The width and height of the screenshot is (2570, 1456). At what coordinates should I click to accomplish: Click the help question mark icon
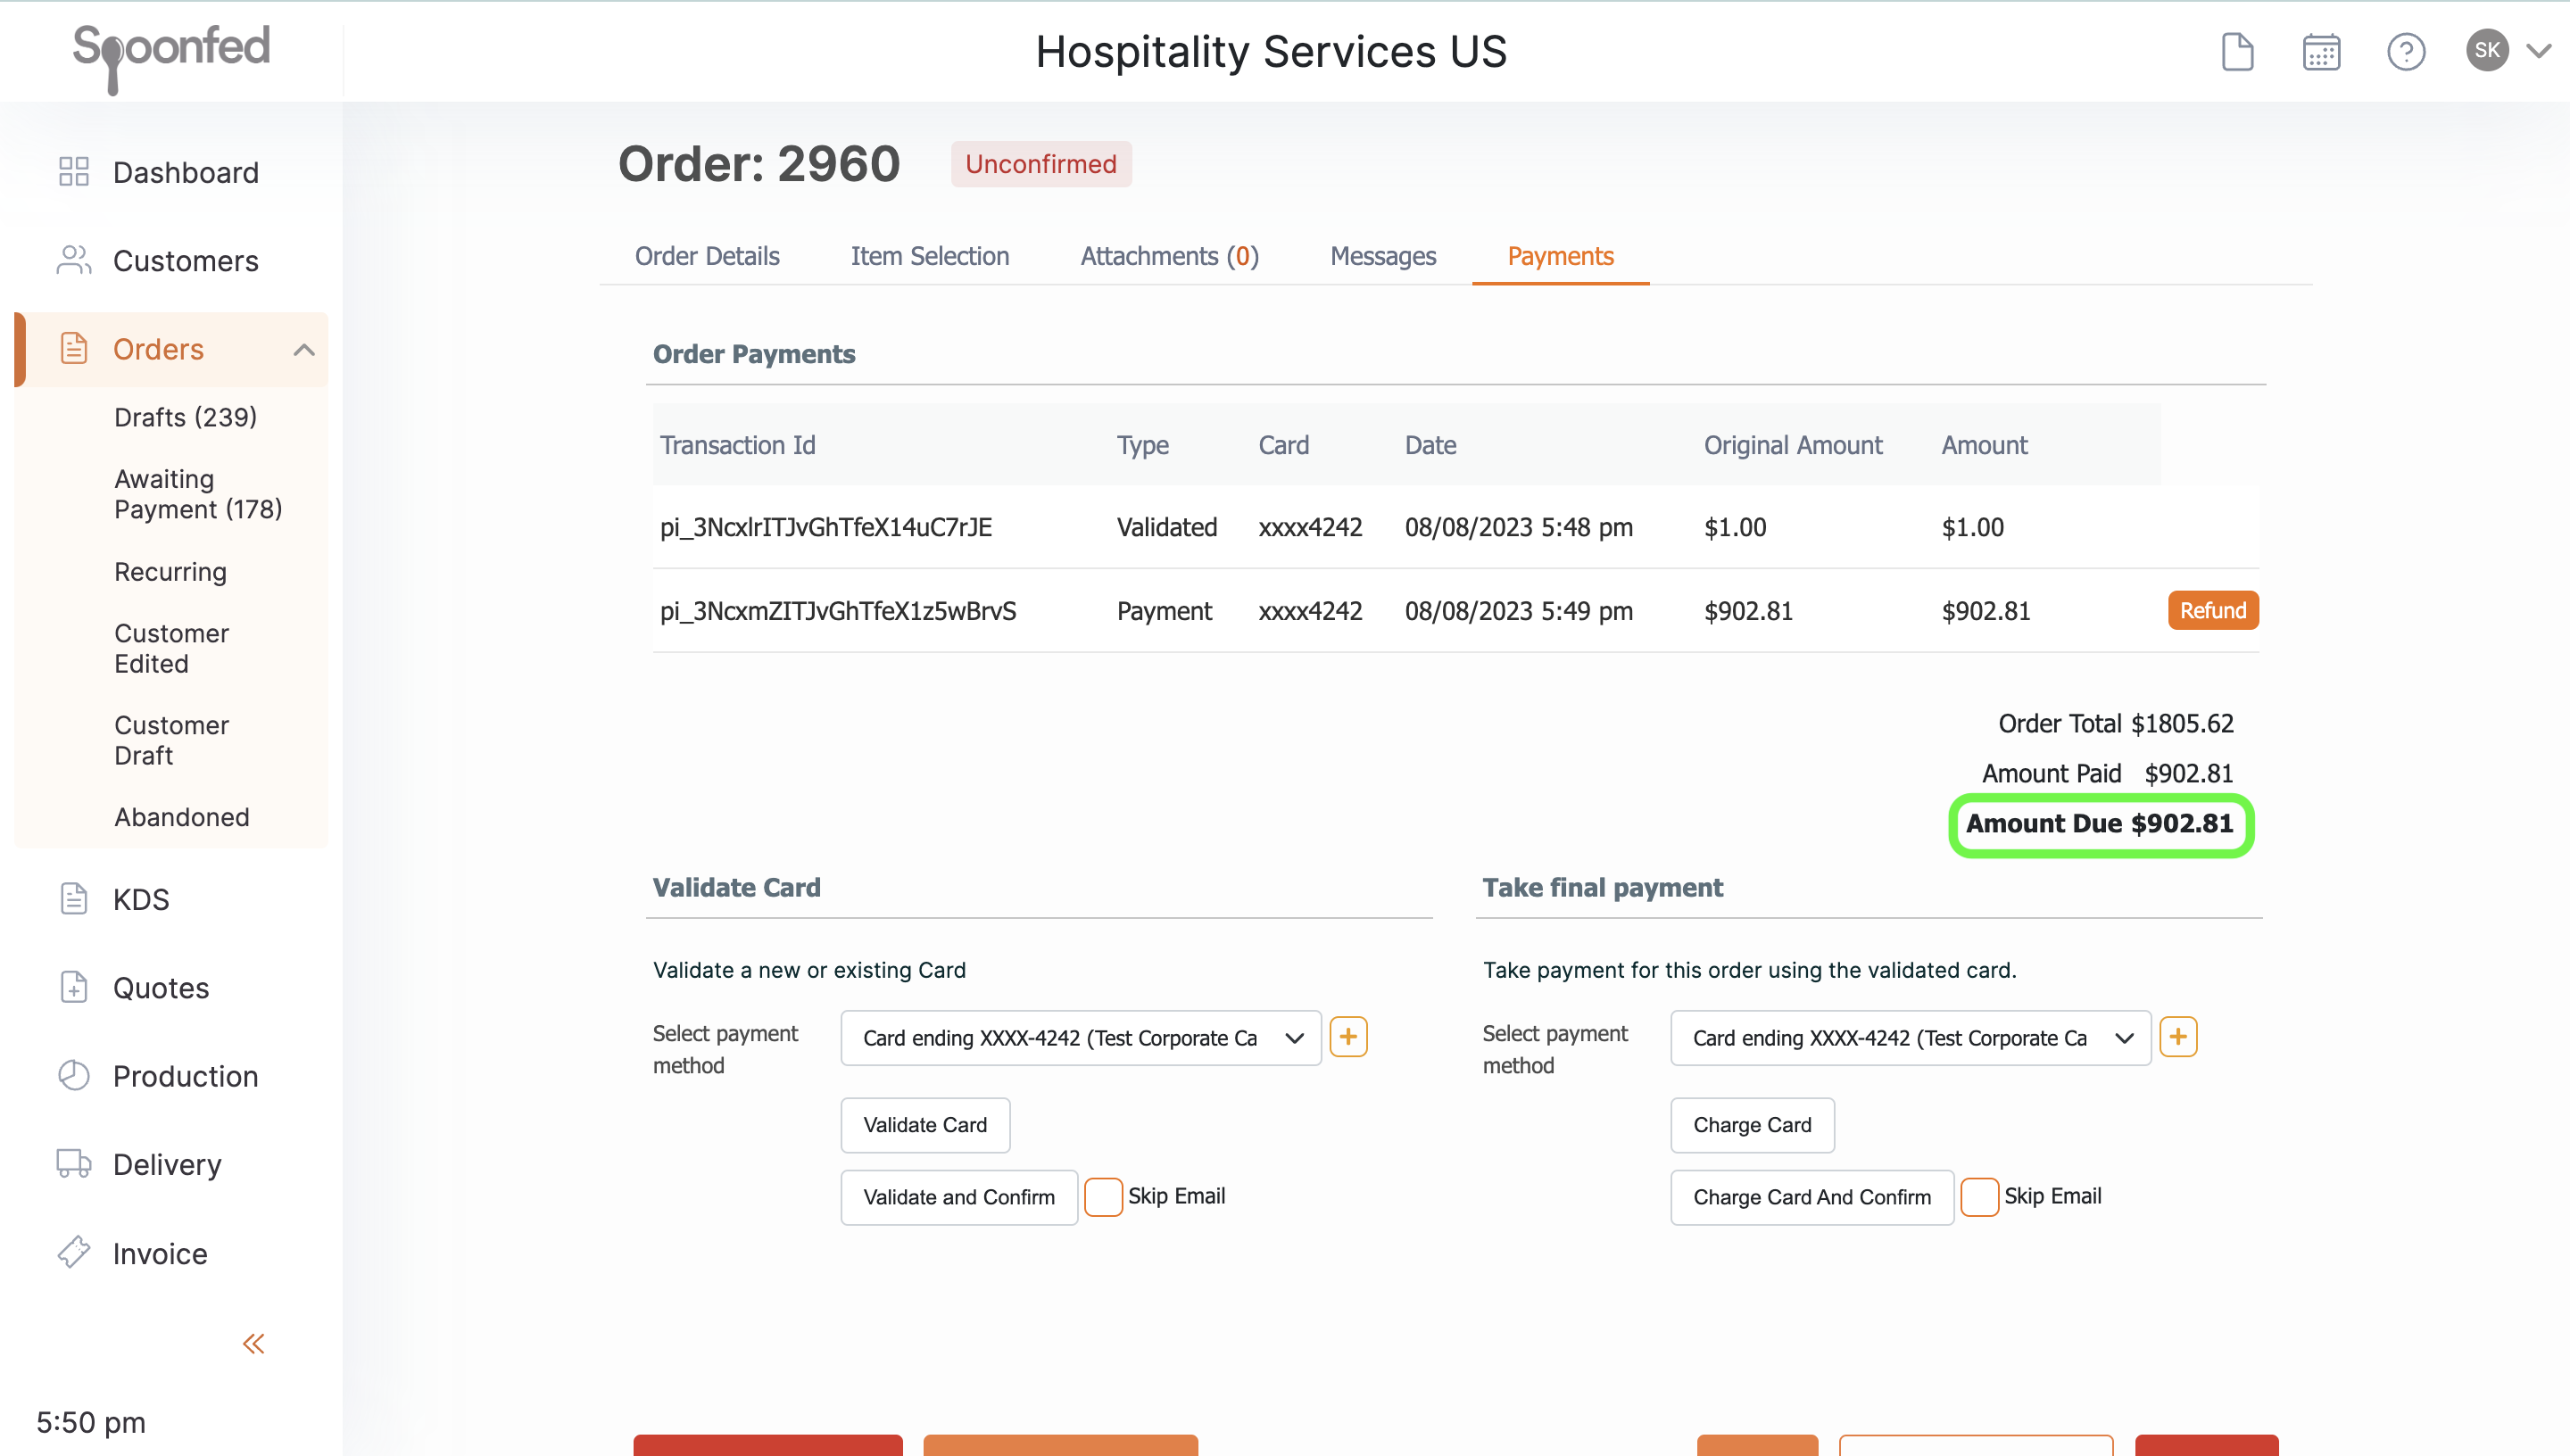click(2405, 52)
